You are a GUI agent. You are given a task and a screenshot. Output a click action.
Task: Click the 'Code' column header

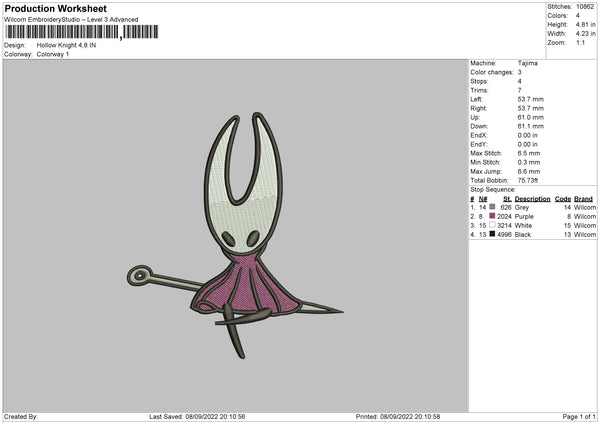click(x=563, y=199)
